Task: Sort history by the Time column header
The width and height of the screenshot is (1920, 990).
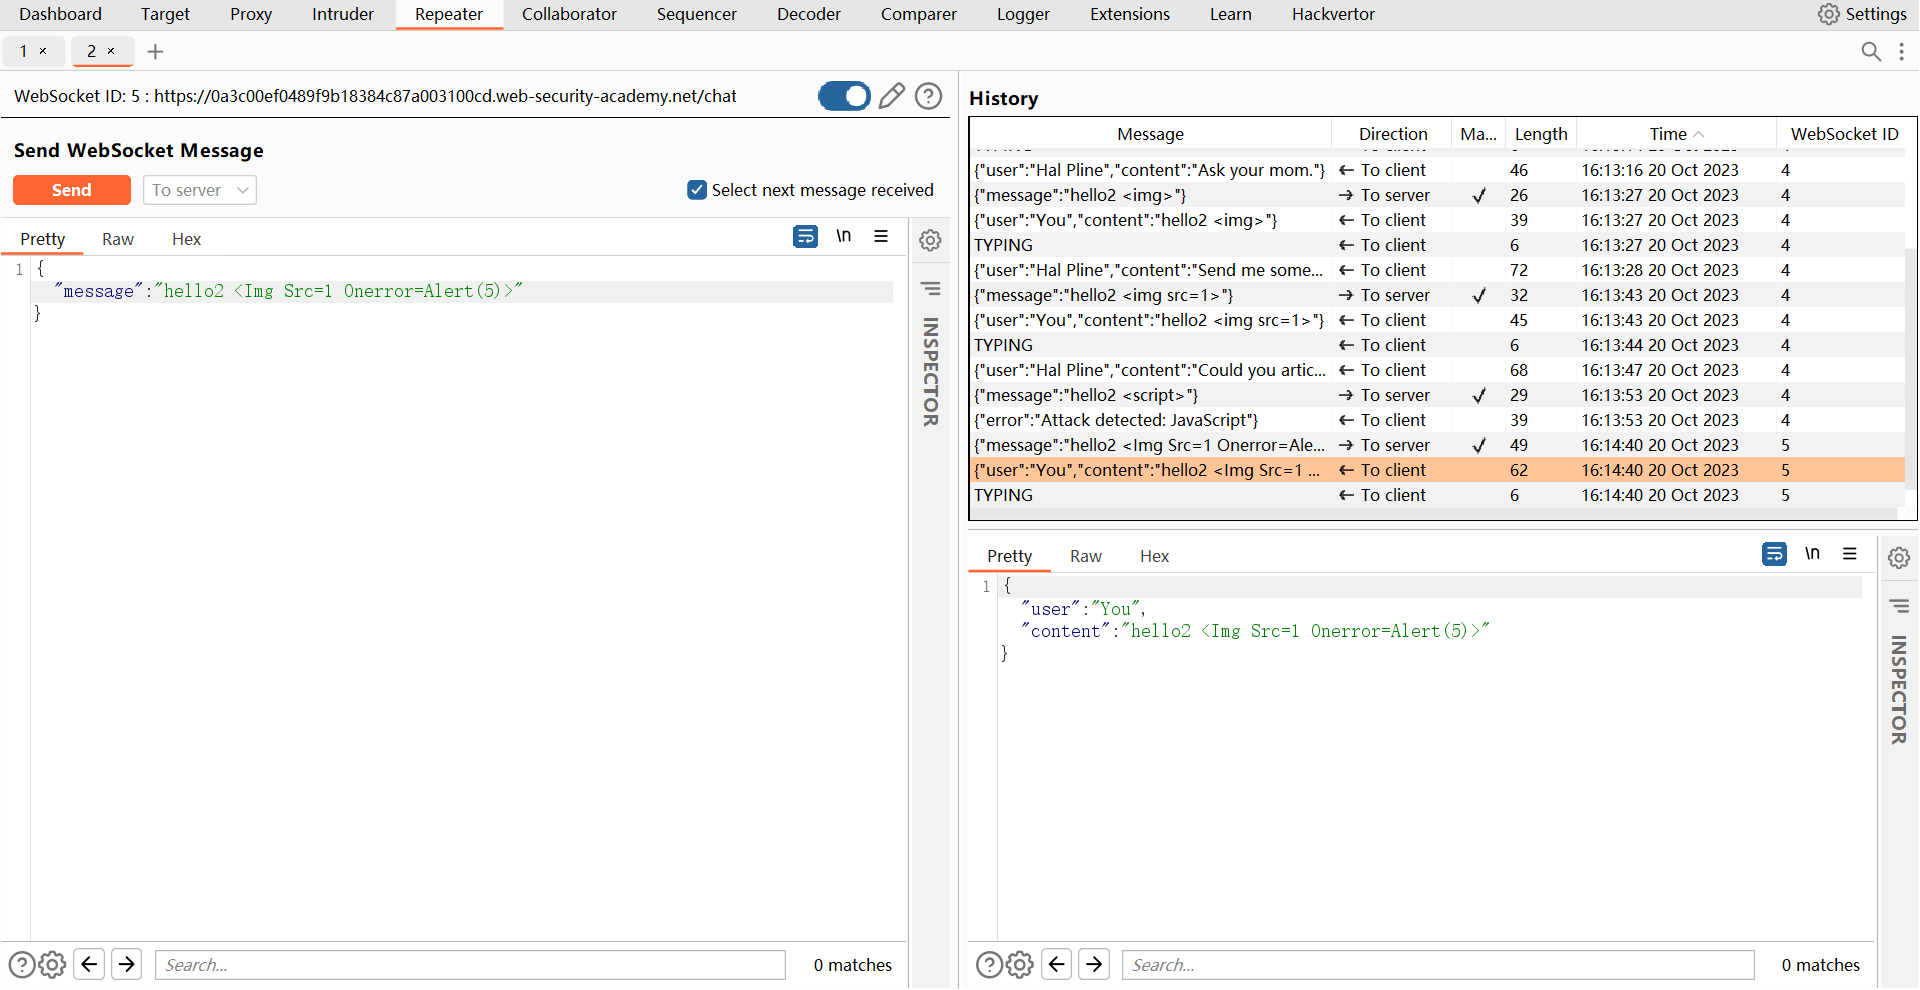Action: (x=1668, y=134)
